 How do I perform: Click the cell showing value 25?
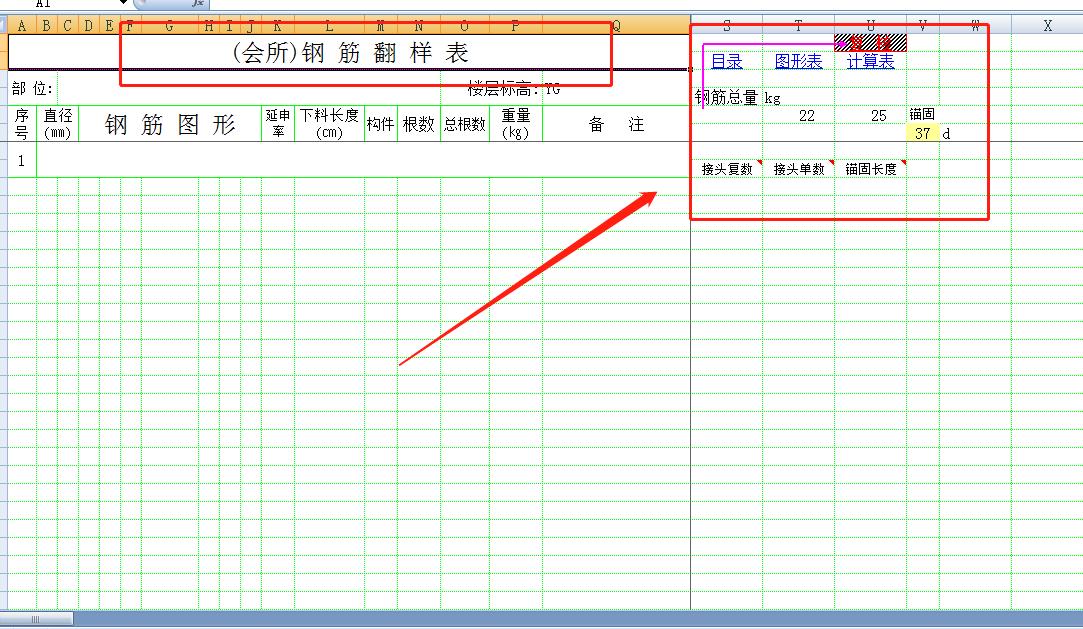[x=878, y=116]
